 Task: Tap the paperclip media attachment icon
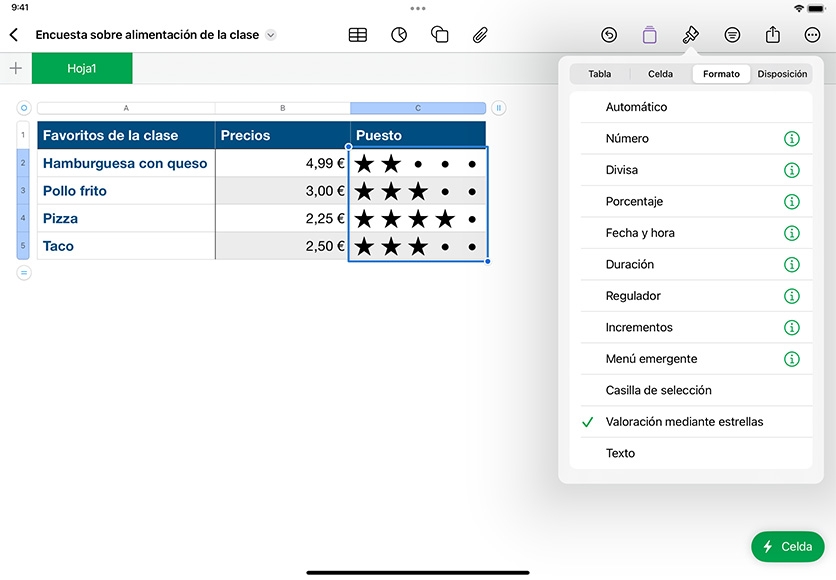480,35
